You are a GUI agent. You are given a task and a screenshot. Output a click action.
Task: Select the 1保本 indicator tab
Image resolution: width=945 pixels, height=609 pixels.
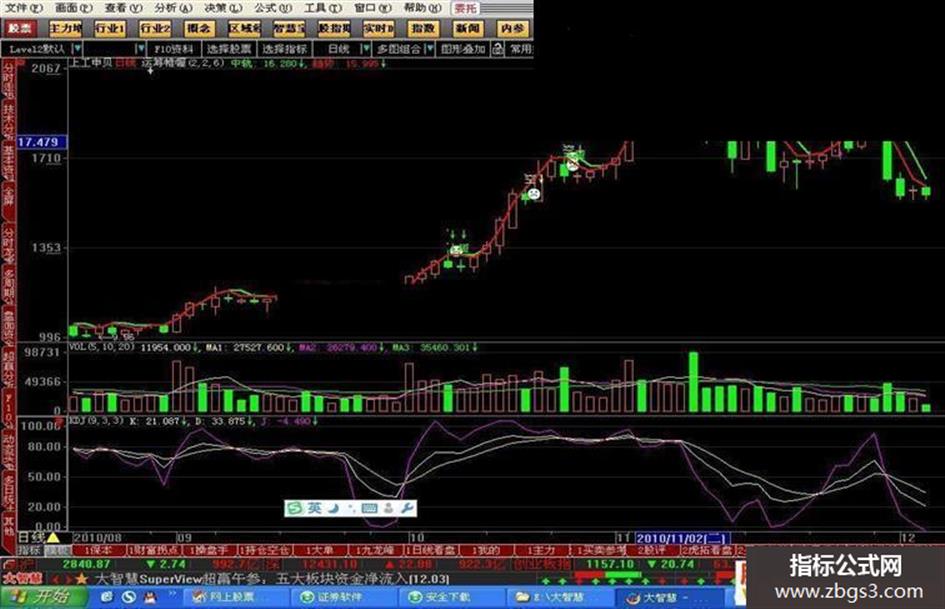[99, 551]
